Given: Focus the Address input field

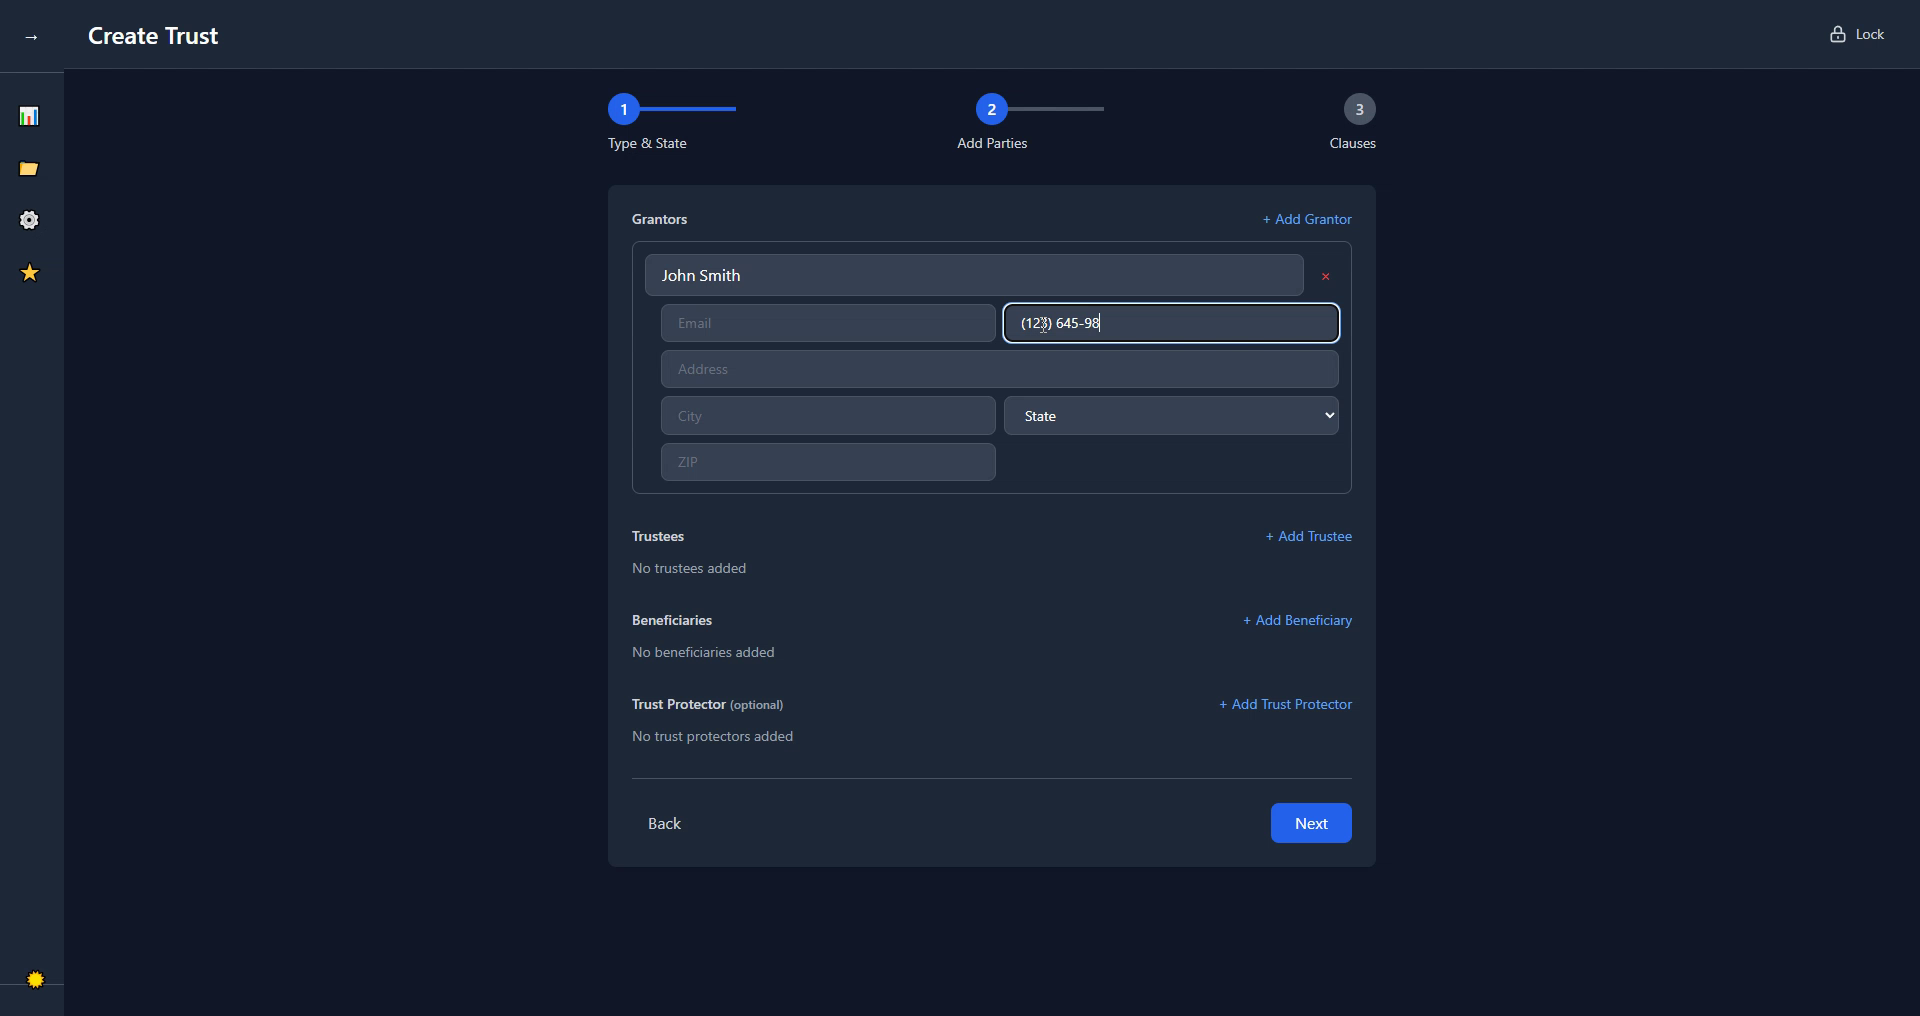Looking at the screenshot, I should coord(999,369).
